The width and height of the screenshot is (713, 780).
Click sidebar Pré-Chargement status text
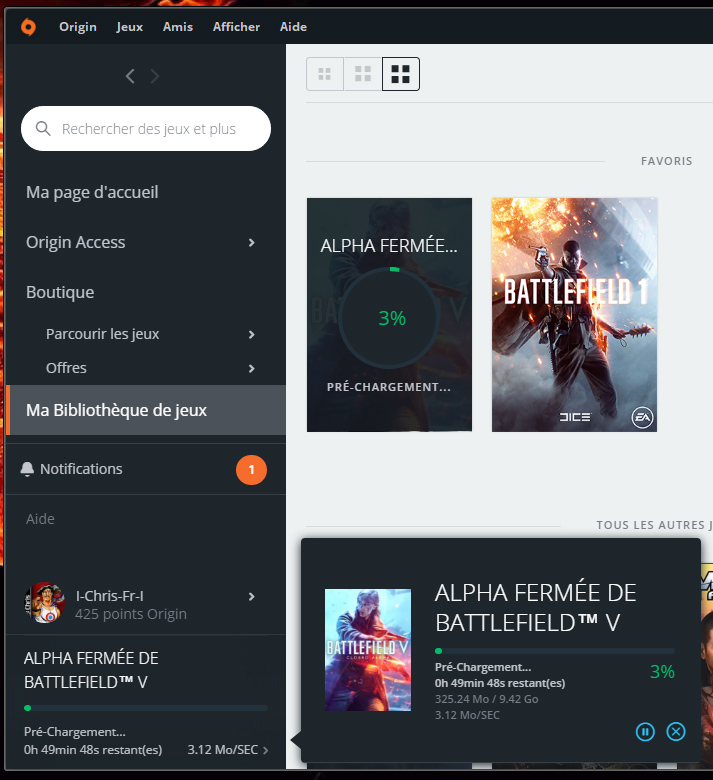75,732
